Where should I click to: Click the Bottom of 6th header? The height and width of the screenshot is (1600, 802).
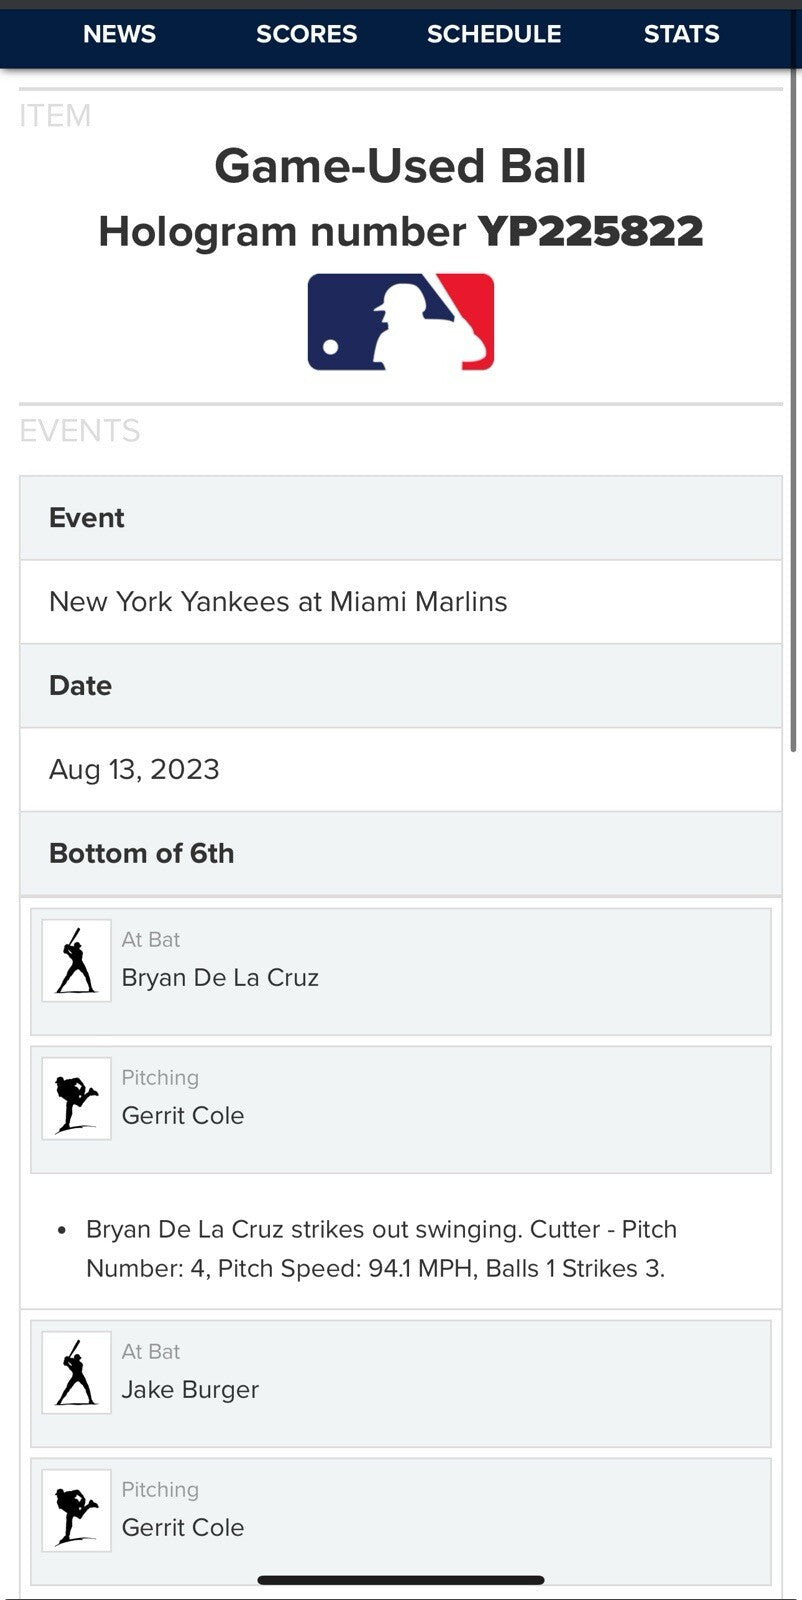click(141, 854)
